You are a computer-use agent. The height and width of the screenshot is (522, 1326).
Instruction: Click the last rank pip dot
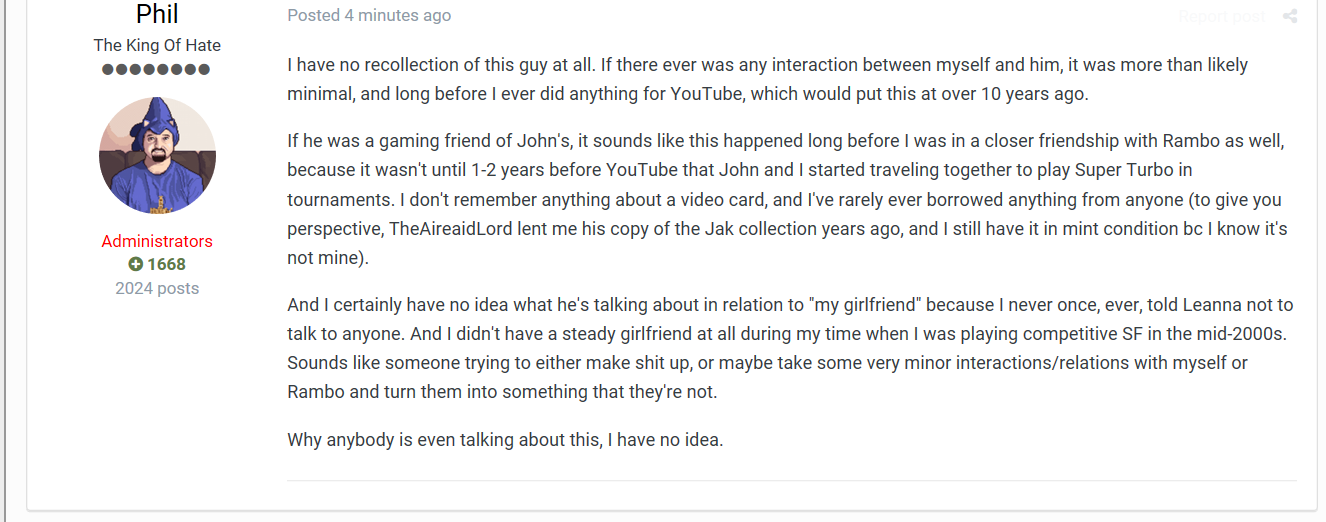(x=204, y=69)
